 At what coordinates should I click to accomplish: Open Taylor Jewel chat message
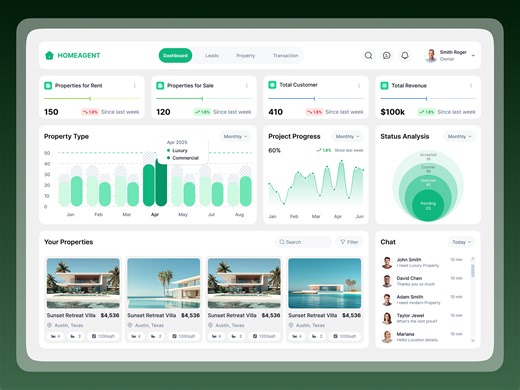tap(422, 318)
